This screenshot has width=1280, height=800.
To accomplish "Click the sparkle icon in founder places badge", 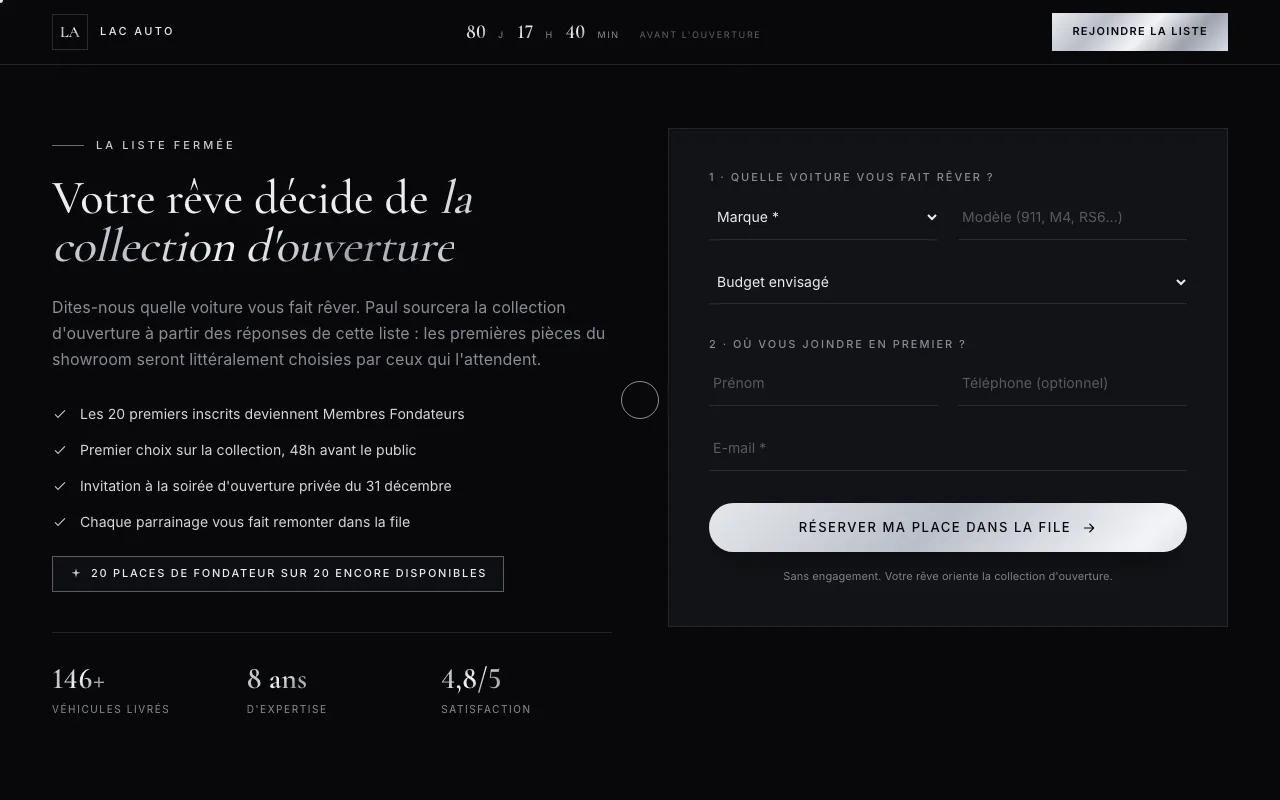I will [76, 574].
